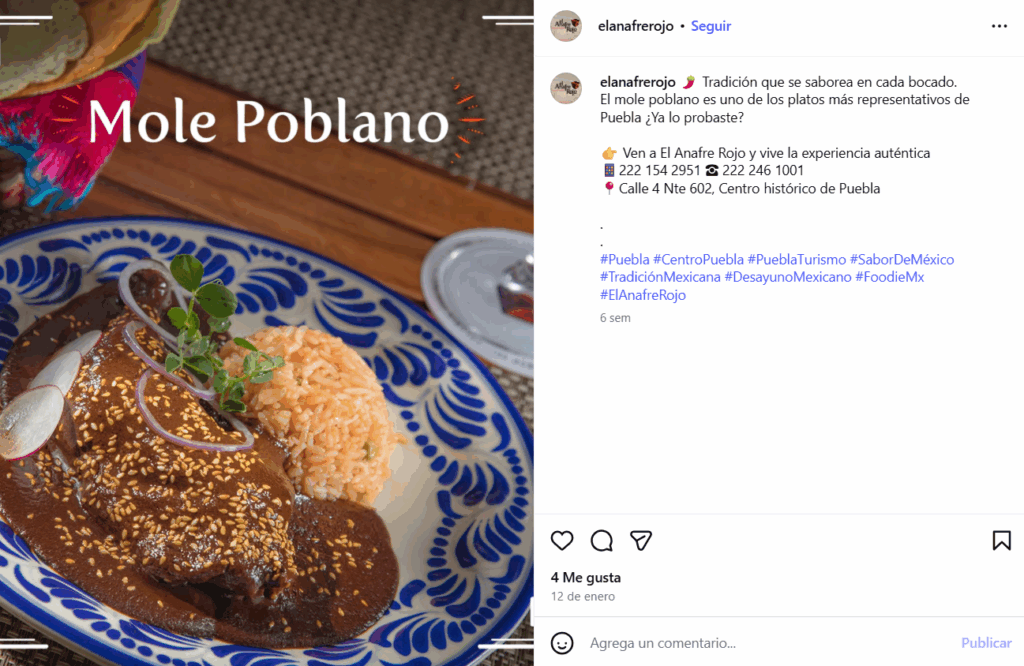Open the #SaborDeMéxico hashtag
Image resolution: width=1024 pixels, height=666 pixels.
click(902, 259)
